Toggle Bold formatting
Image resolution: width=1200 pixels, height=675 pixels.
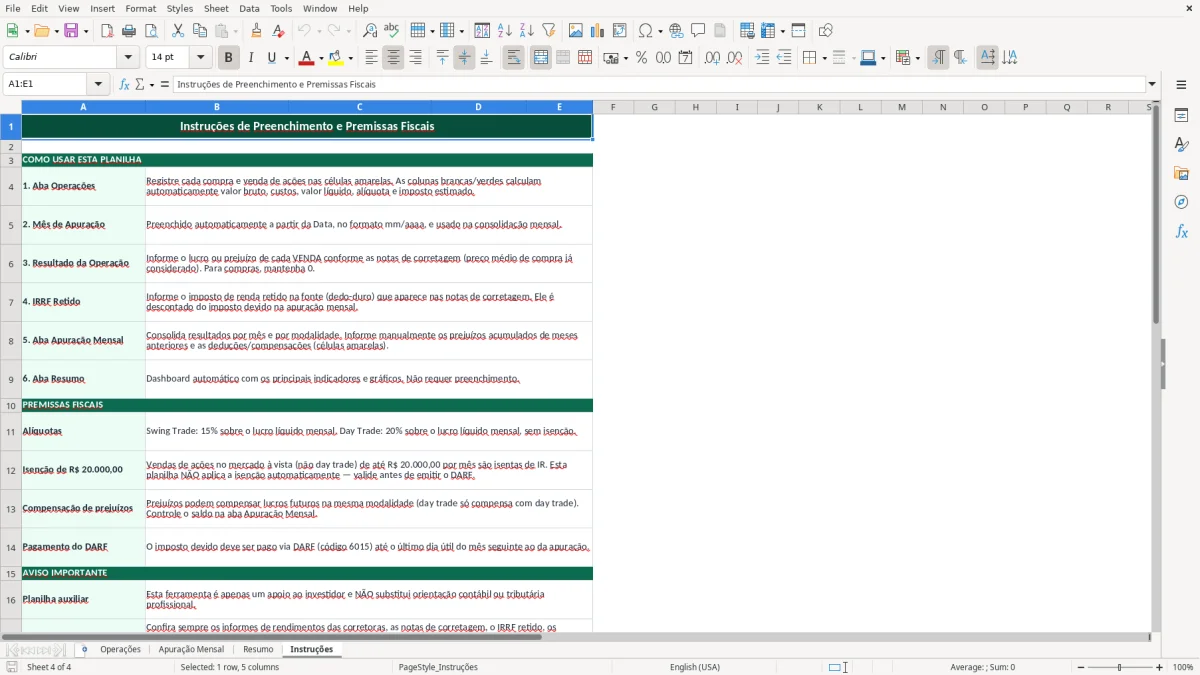[x=228, y=58]
